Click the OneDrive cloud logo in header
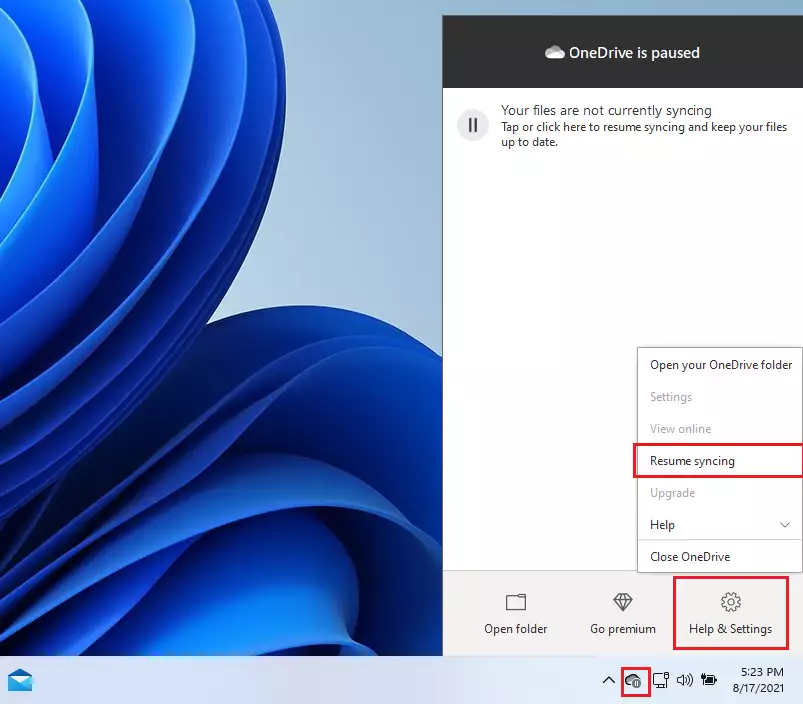 click(x=555, y=52)
